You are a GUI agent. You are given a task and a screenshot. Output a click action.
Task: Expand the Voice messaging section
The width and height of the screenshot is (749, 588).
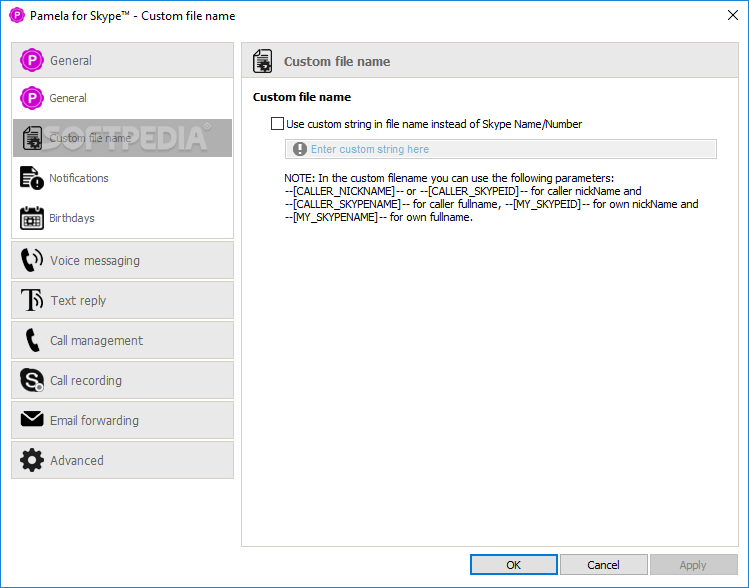point(122,260)
